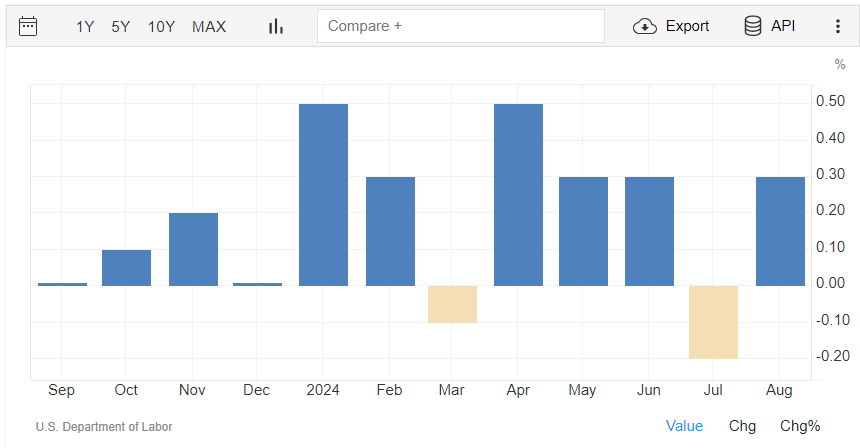This screenshot has height=448, width=860.
Task: Click the 0.30 axis label
Action: coord(830,174)
